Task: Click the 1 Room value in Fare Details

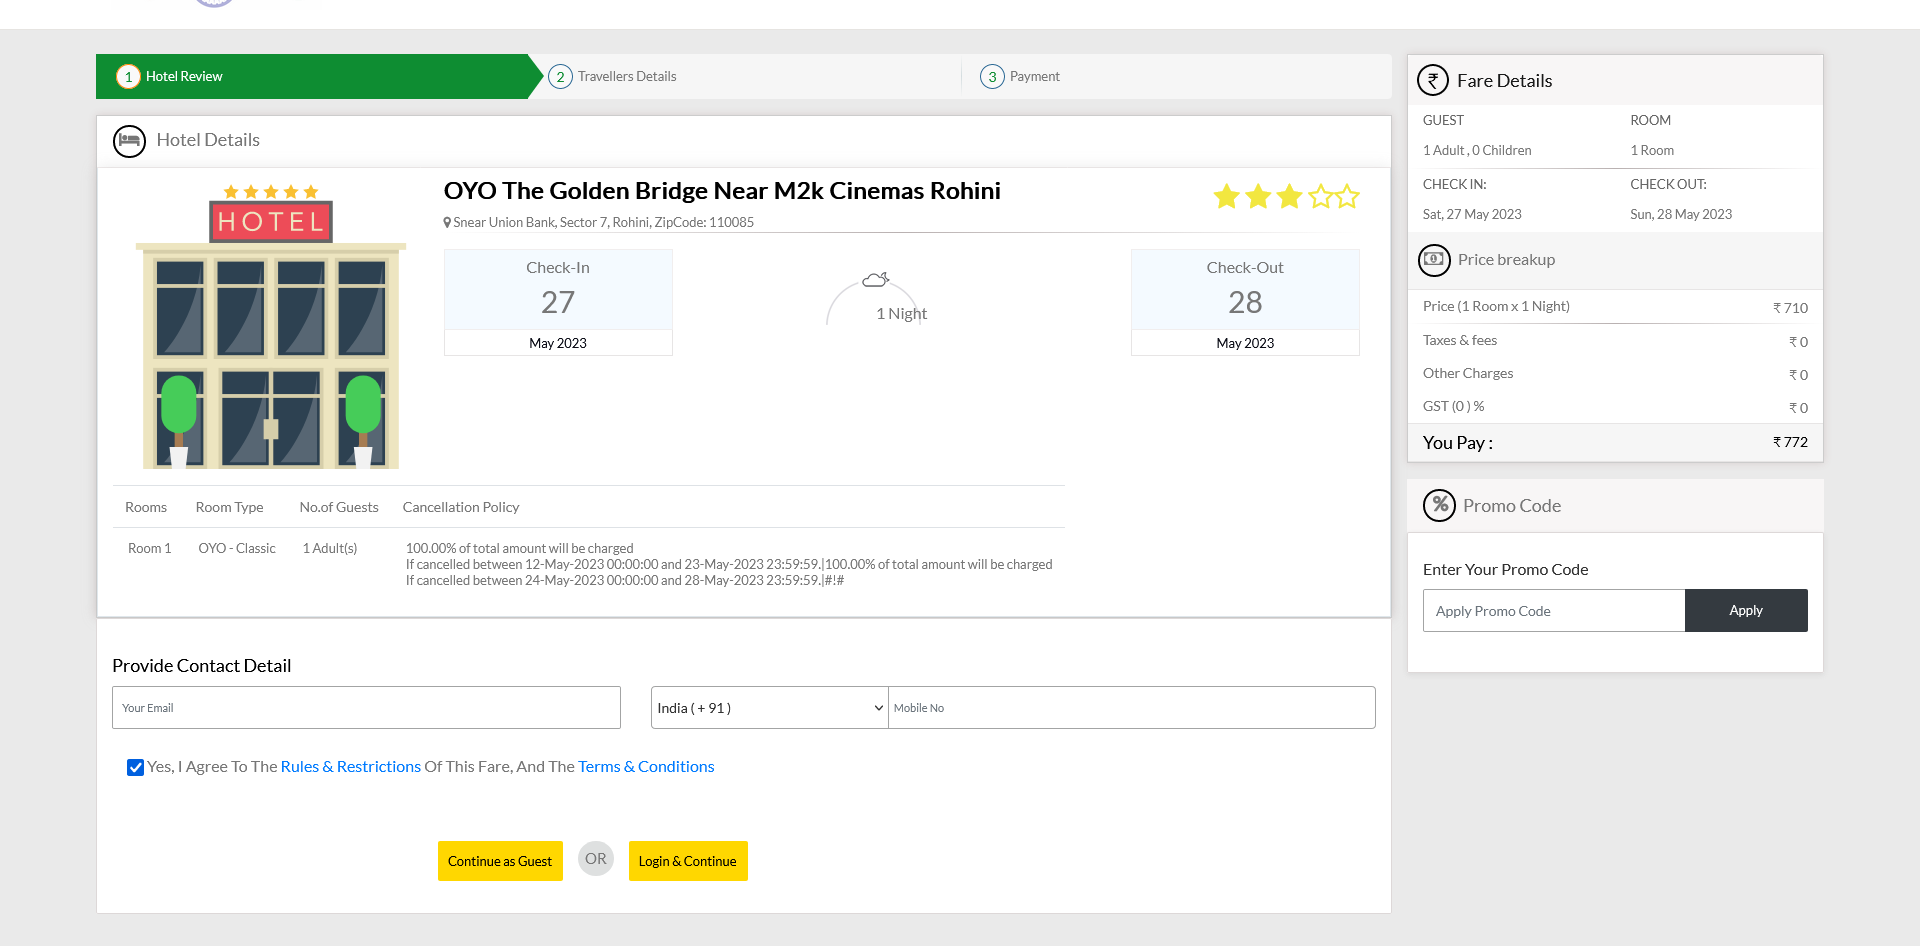Action: pyautogui.click(x=1652, y=151)
